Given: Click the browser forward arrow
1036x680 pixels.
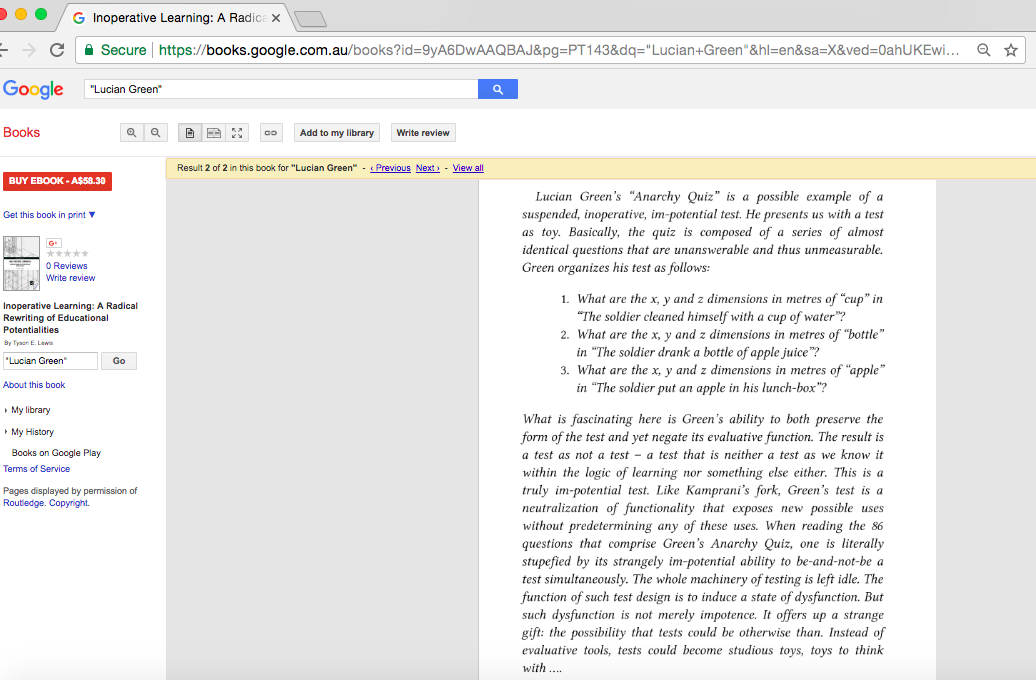Looking at the screenshot, I should 29,50.
